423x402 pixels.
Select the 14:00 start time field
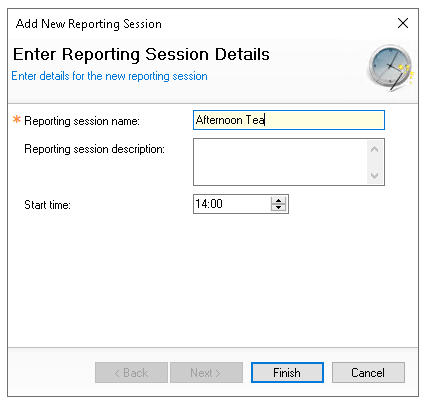pyautogui.click(x=232, y=204)
